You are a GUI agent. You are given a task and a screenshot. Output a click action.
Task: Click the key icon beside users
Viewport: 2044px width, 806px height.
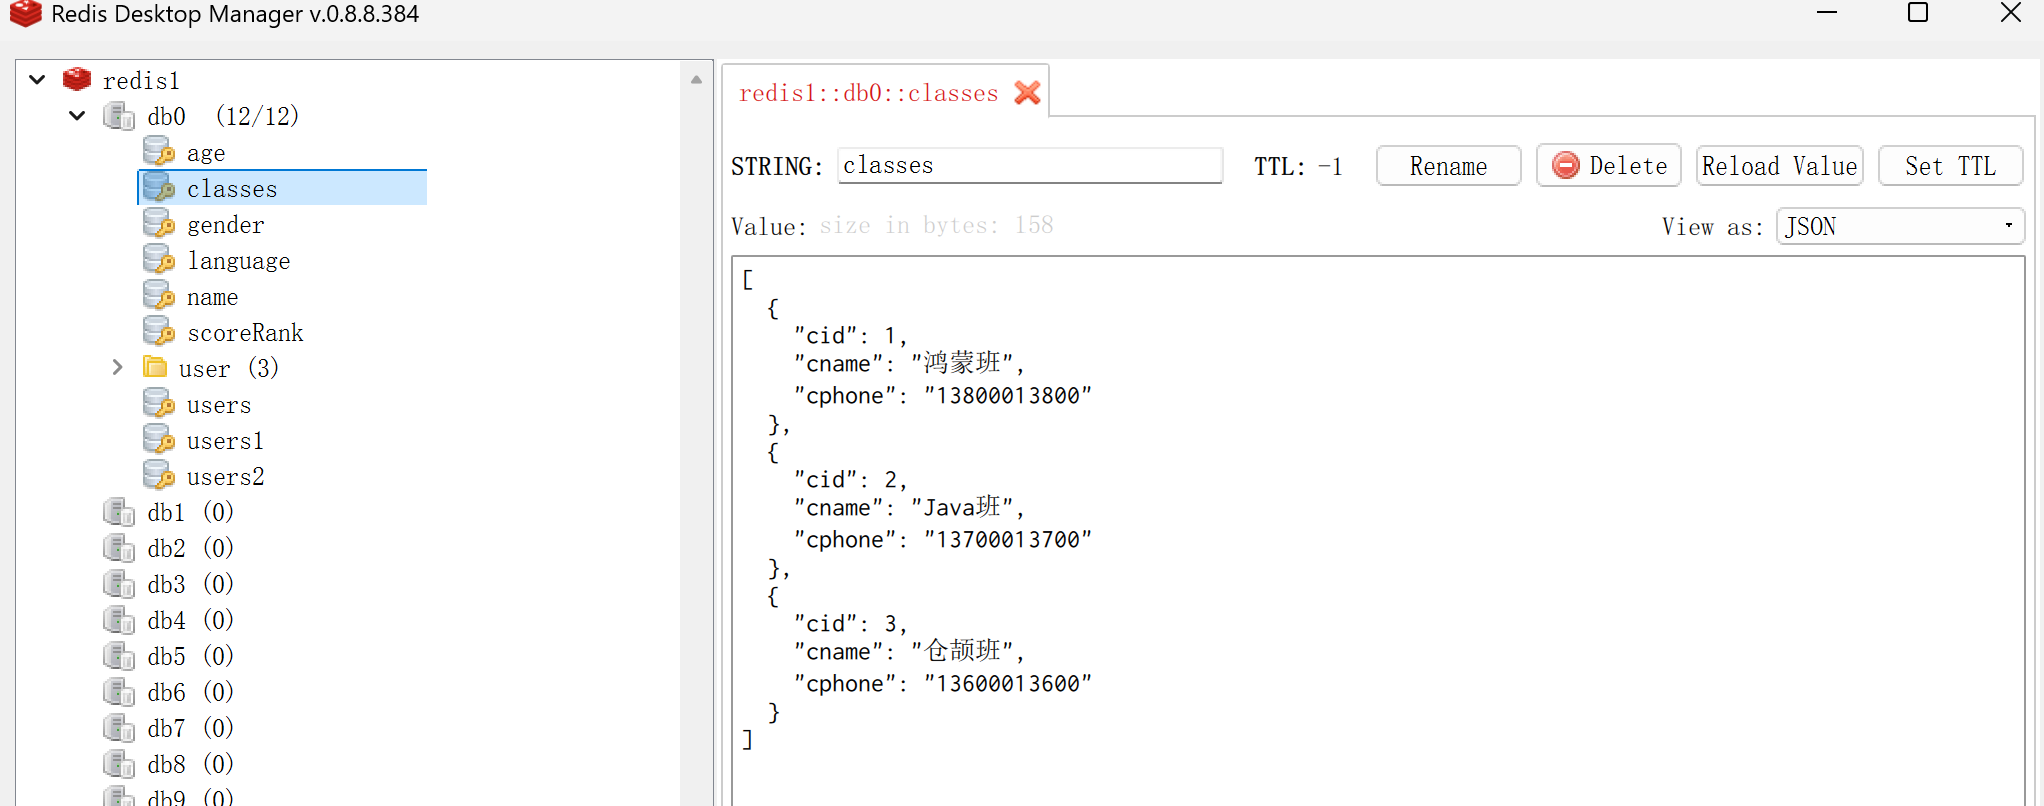pos(159,404)
